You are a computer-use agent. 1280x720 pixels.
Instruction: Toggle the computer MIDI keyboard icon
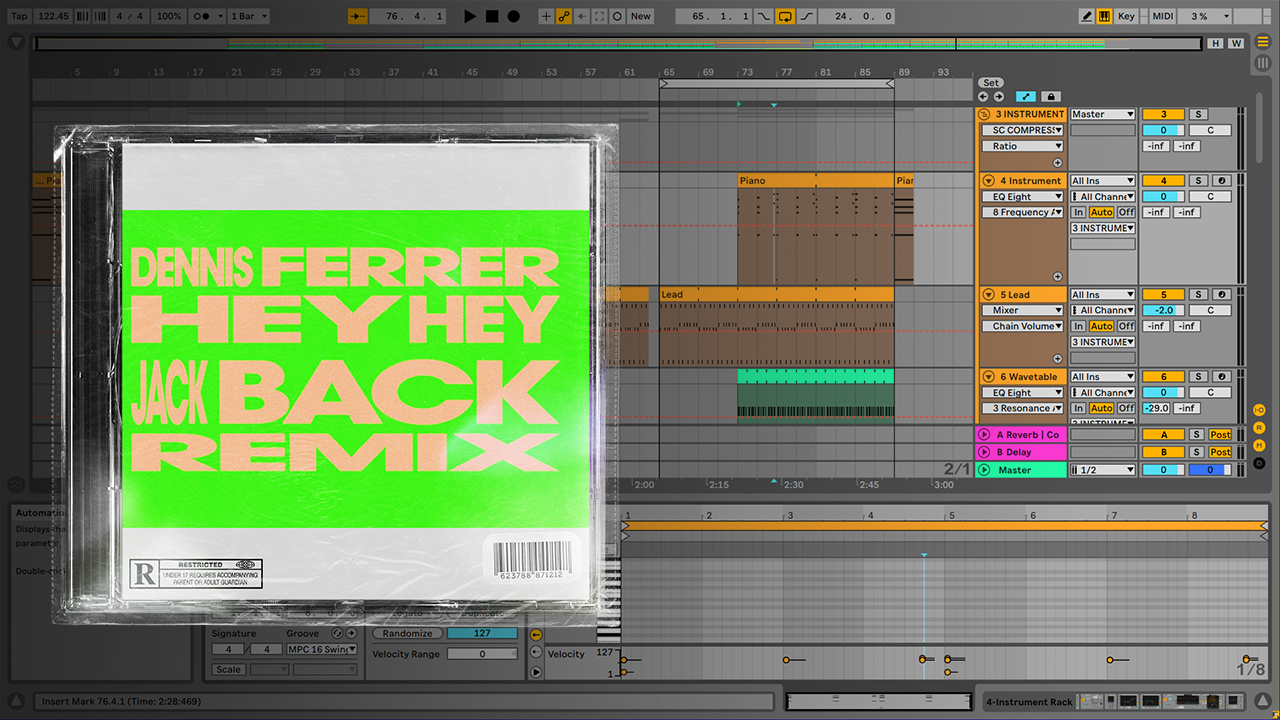[1104, 16]
